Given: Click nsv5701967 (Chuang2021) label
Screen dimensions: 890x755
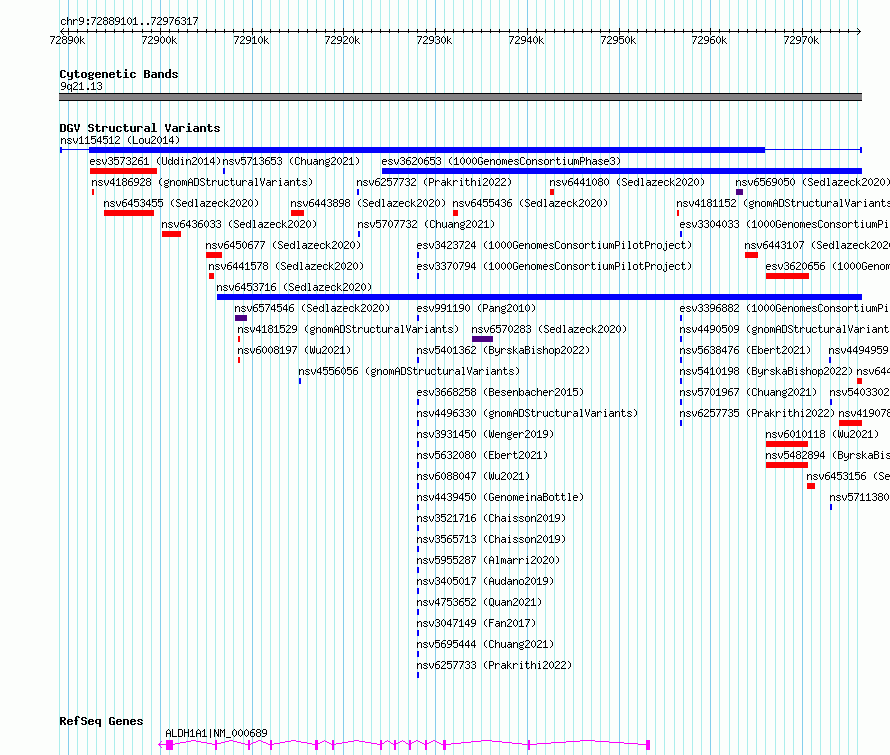Looking at the screenshot, I should click(x=748, y=392).
